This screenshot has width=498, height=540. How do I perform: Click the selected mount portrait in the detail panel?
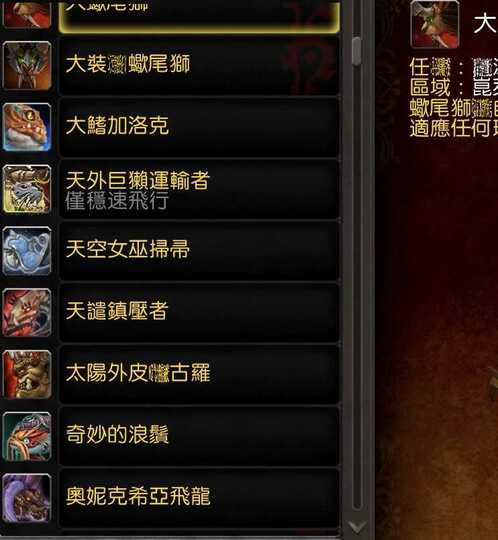(x=435, y=24)
